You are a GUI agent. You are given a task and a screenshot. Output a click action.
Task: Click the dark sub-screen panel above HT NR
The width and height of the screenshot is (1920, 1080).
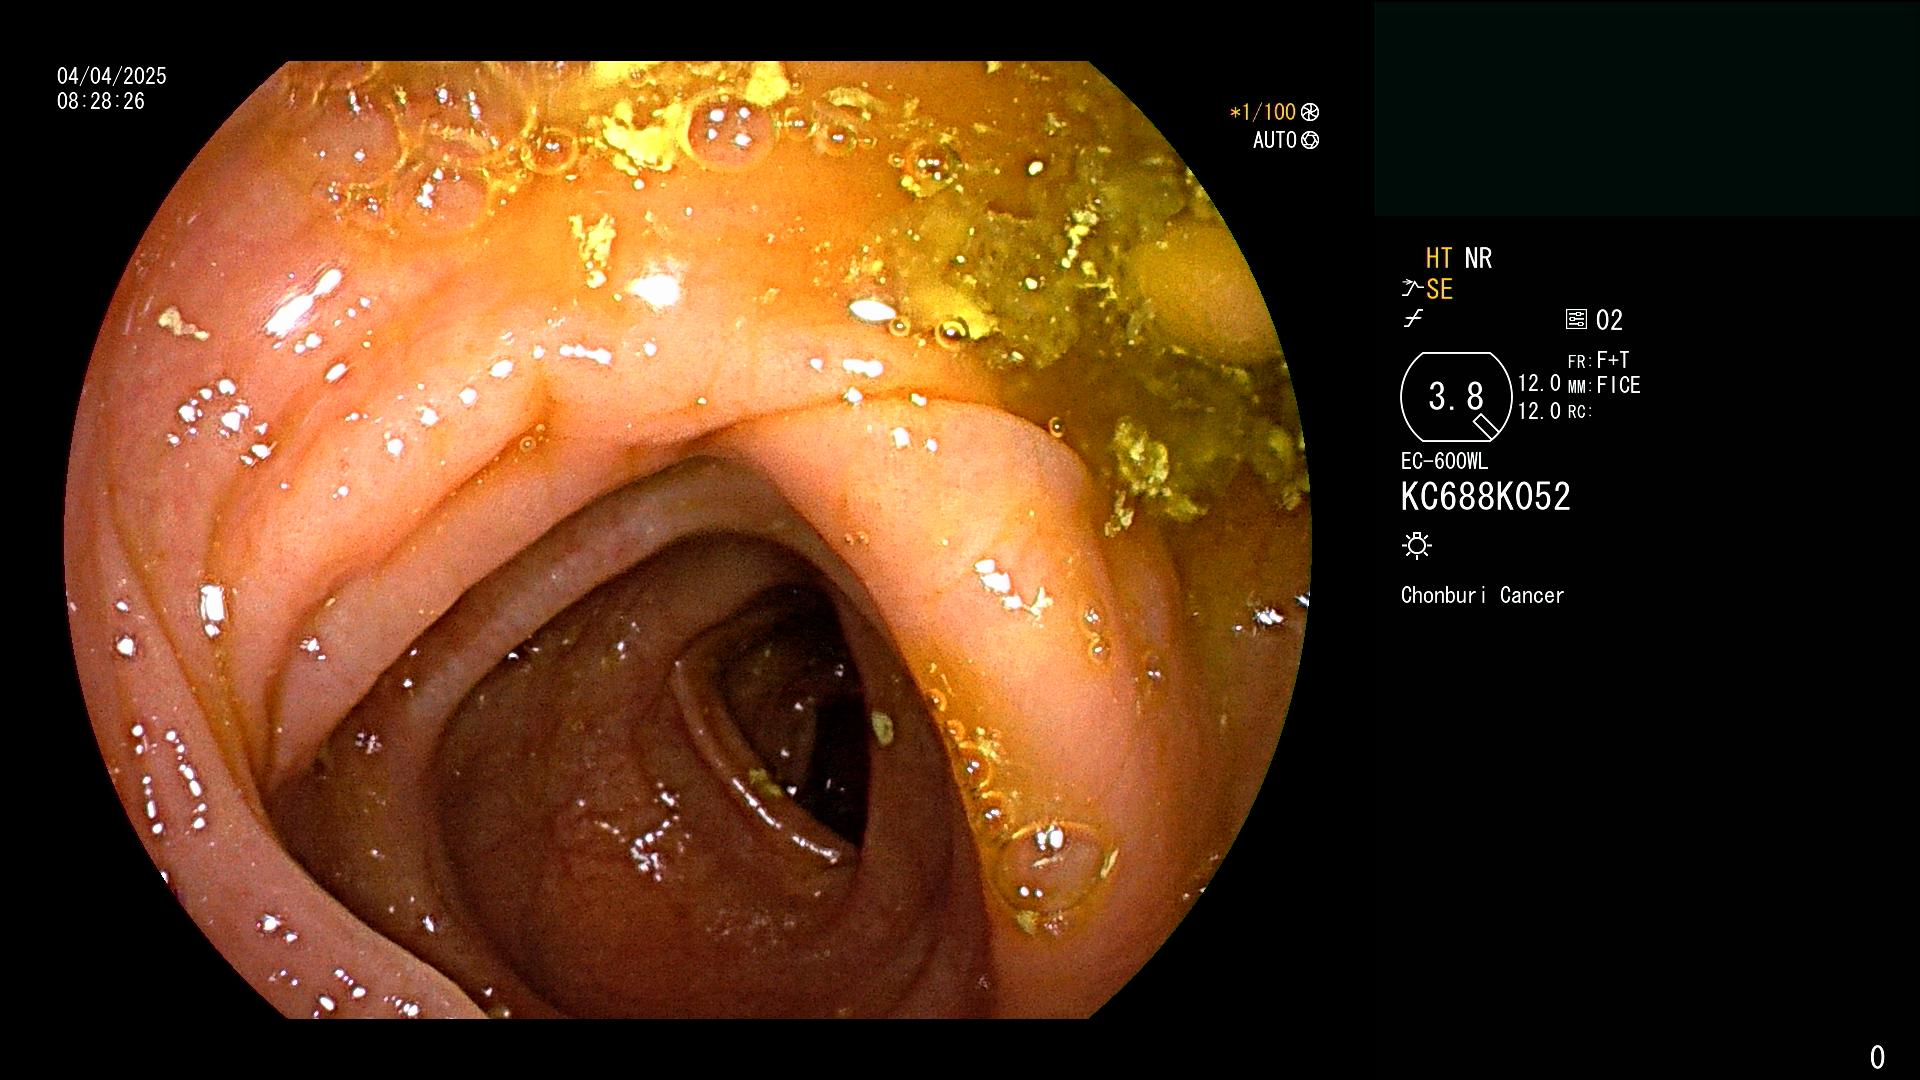pyautogui.click(x=1646, y=109)
